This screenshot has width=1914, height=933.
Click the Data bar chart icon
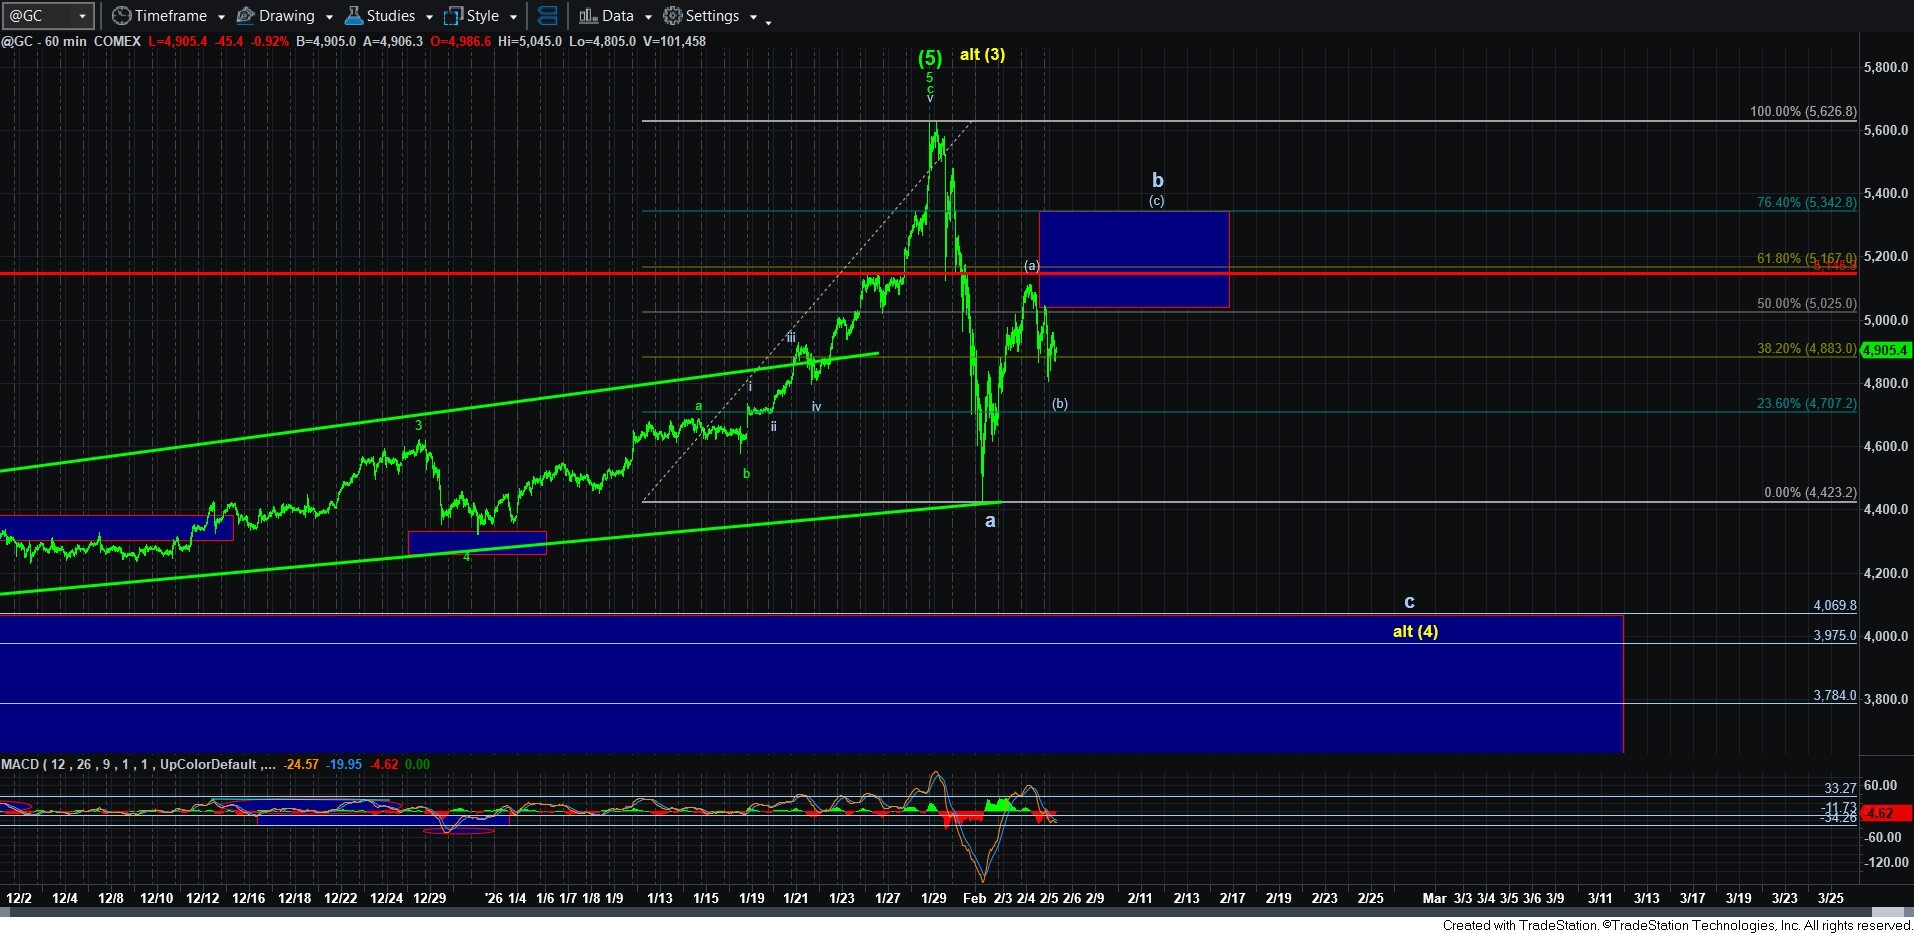coord(588,16)
